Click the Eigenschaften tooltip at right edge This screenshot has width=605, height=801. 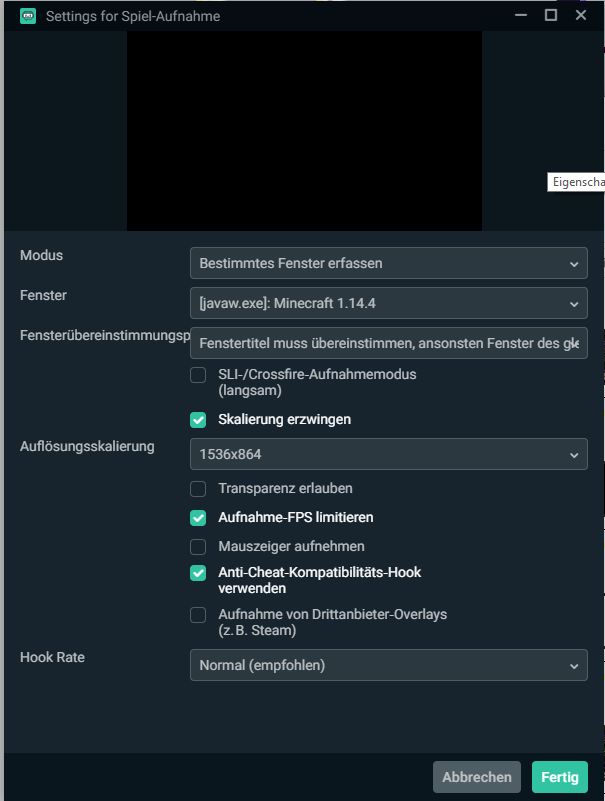(578, 182)
